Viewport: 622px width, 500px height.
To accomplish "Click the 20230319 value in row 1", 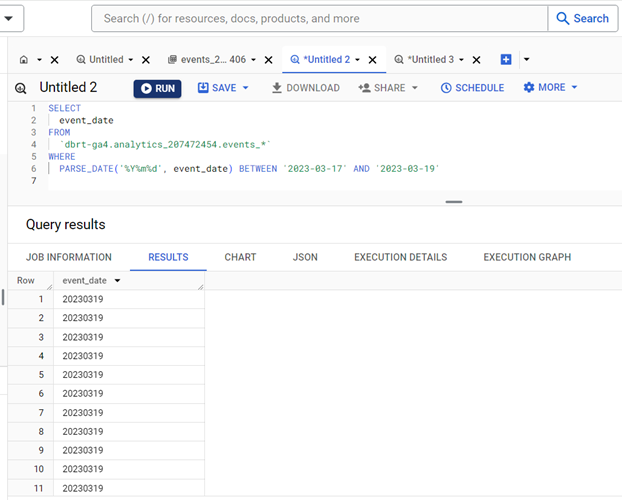I will coord(83,299).
